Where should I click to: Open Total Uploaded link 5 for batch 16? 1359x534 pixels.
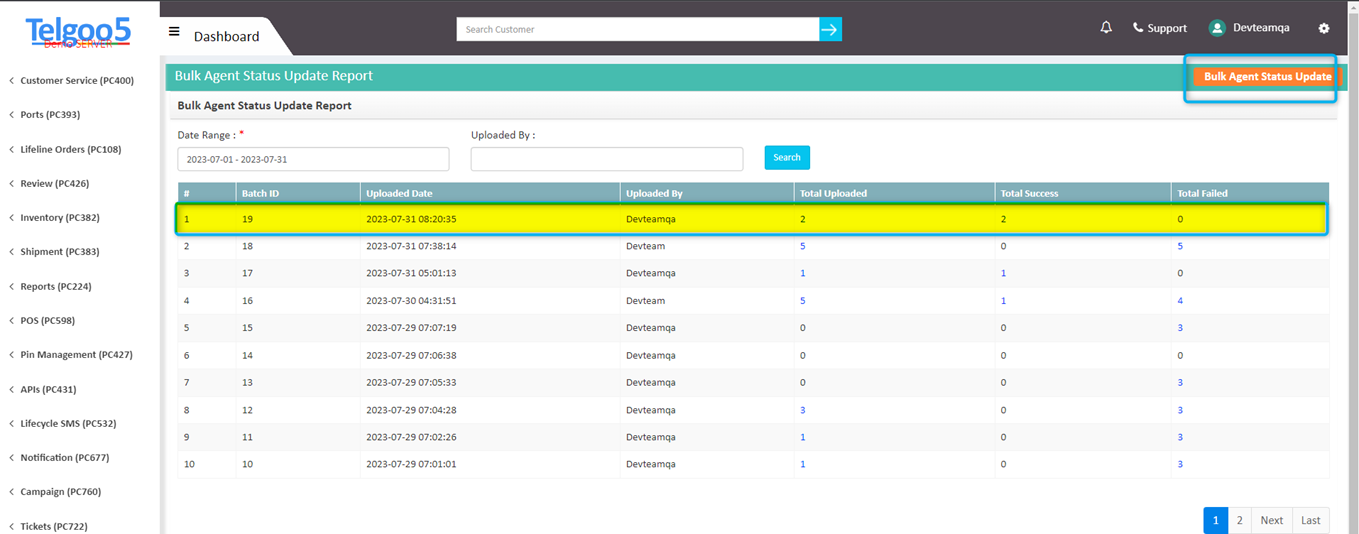803,300
